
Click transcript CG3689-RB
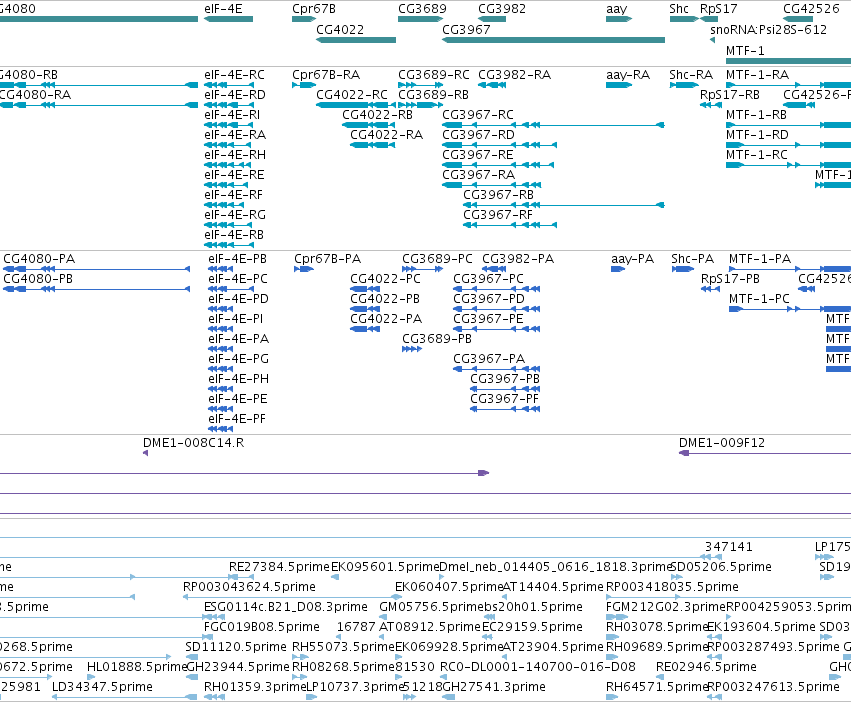click(420, 105)
